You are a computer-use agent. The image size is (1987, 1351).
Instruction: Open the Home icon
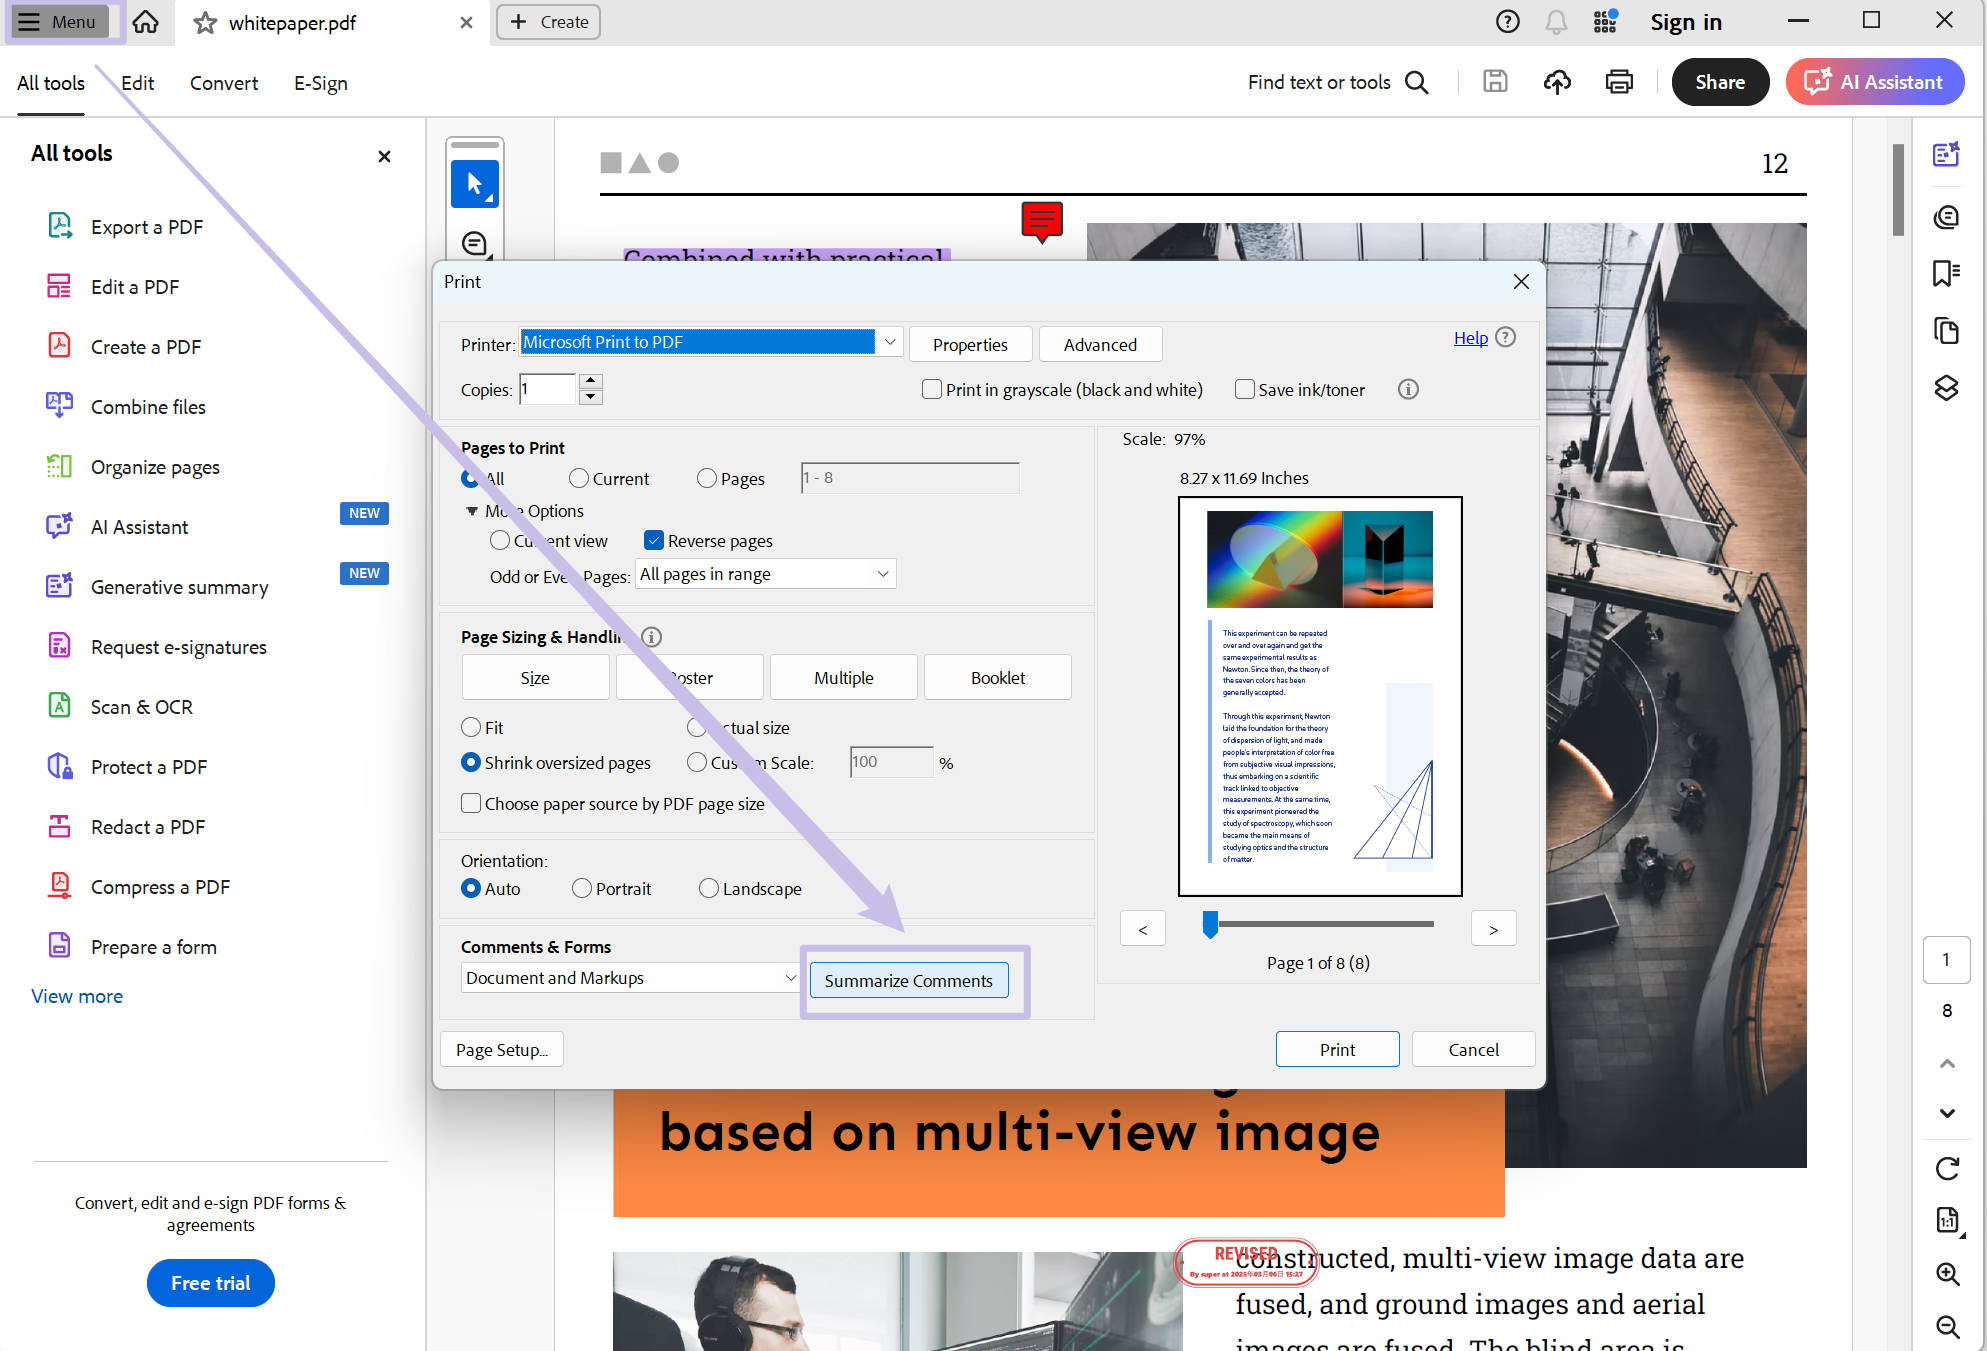point(146,22)
